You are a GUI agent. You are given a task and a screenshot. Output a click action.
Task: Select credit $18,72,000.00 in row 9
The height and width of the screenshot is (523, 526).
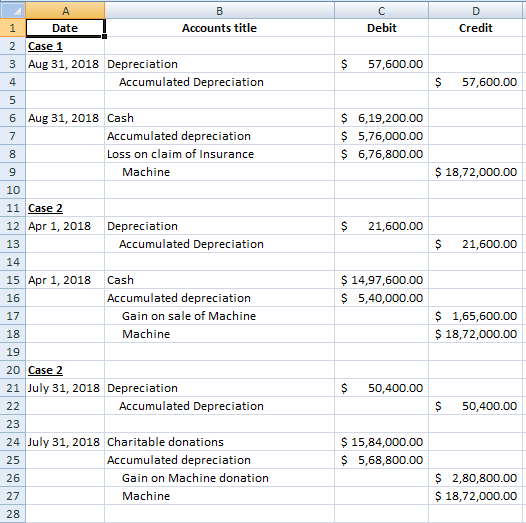[475, 172]
